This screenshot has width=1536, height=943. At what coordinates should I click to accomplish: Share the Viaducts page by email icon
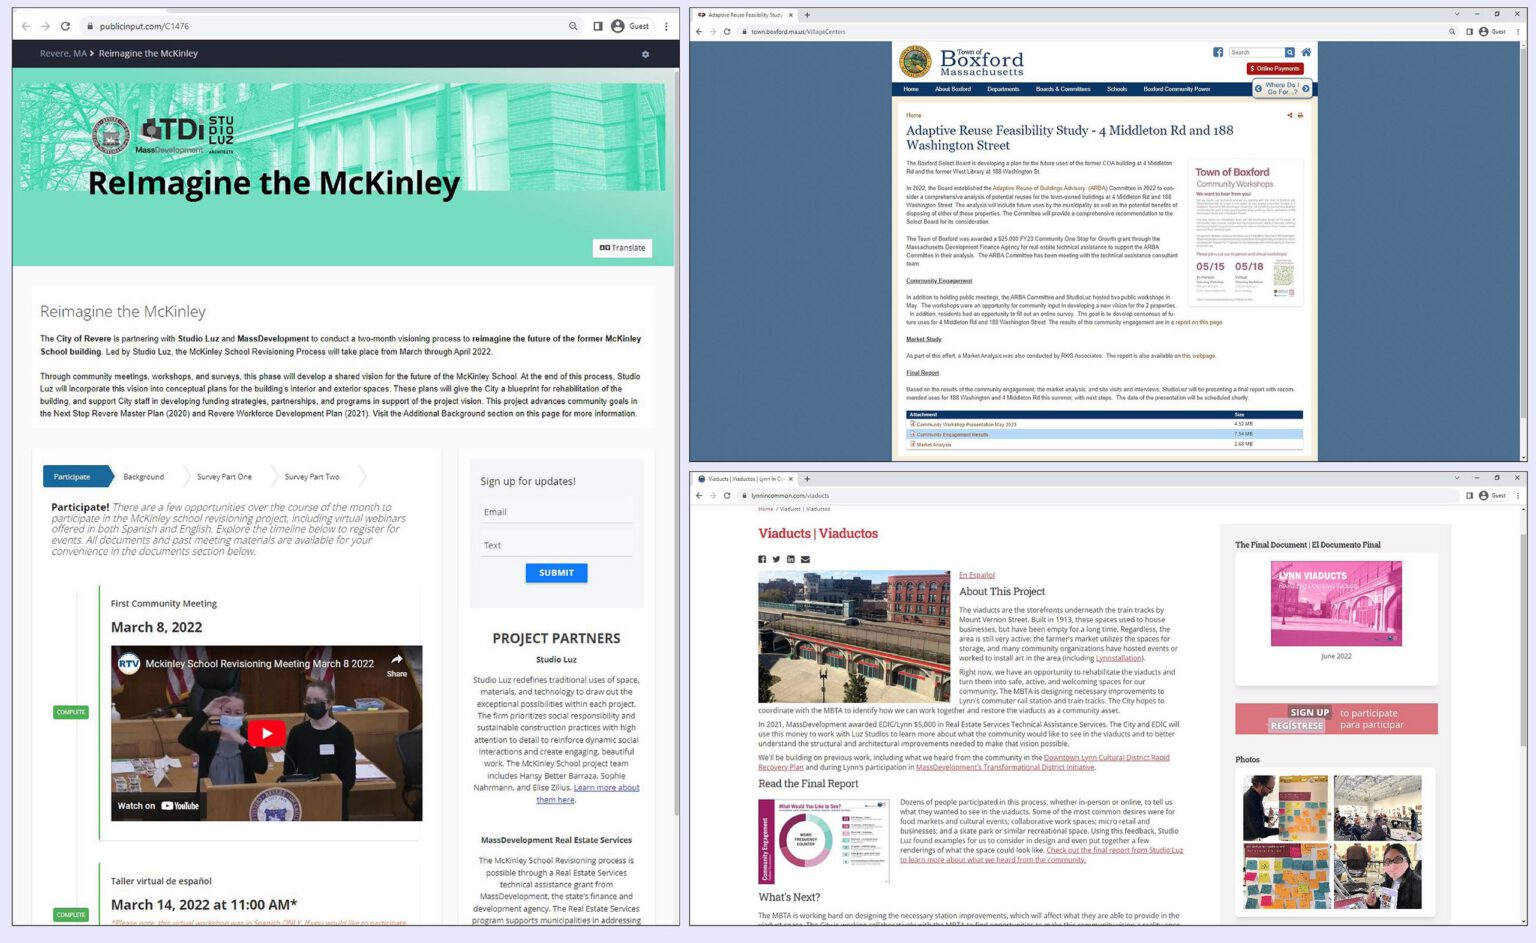805,559
